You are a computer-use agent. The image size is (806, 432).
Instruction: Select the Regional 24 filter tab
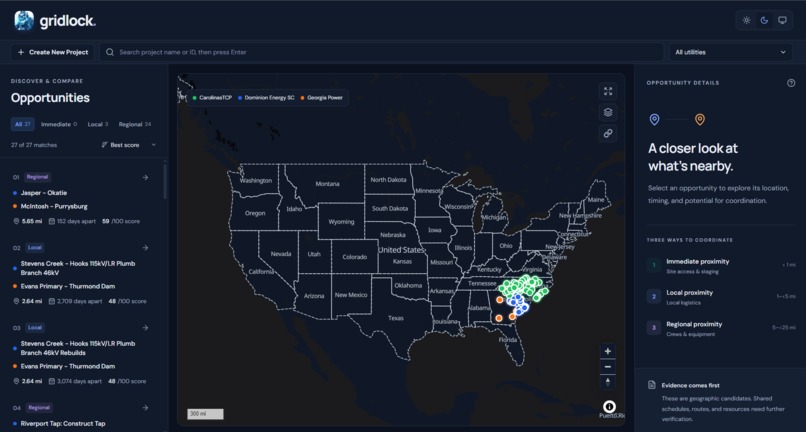(135, 124)
